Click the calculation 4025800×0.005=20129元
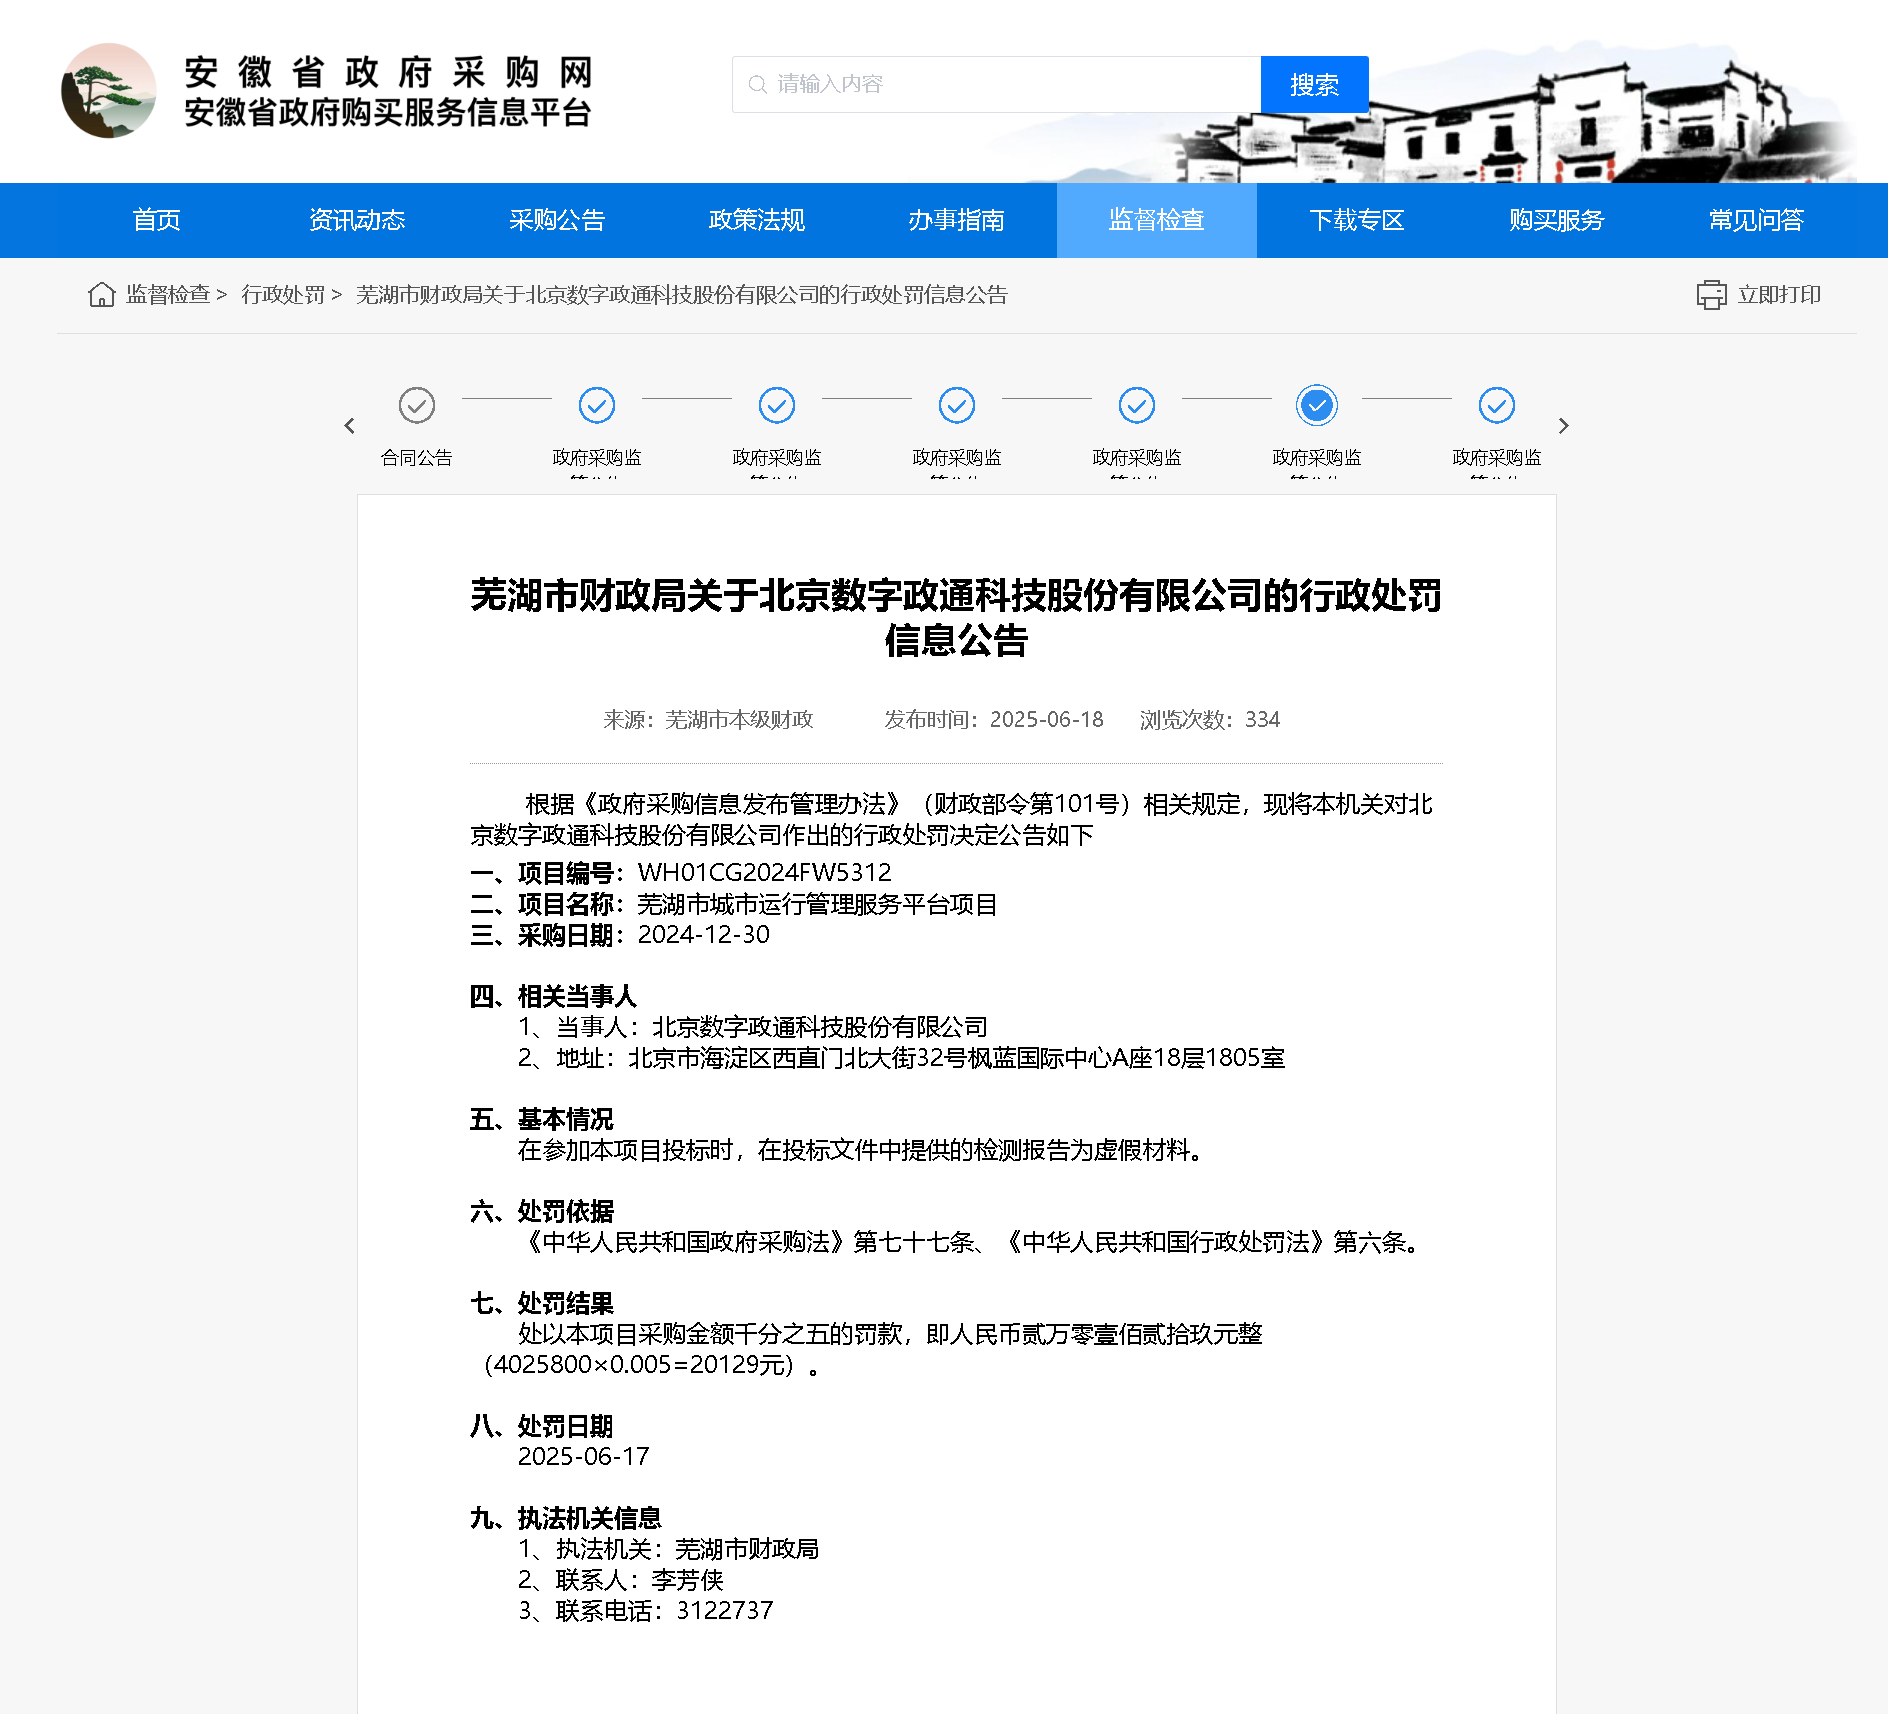This screenshot has width=1888, height=1714. point(638,1365)
